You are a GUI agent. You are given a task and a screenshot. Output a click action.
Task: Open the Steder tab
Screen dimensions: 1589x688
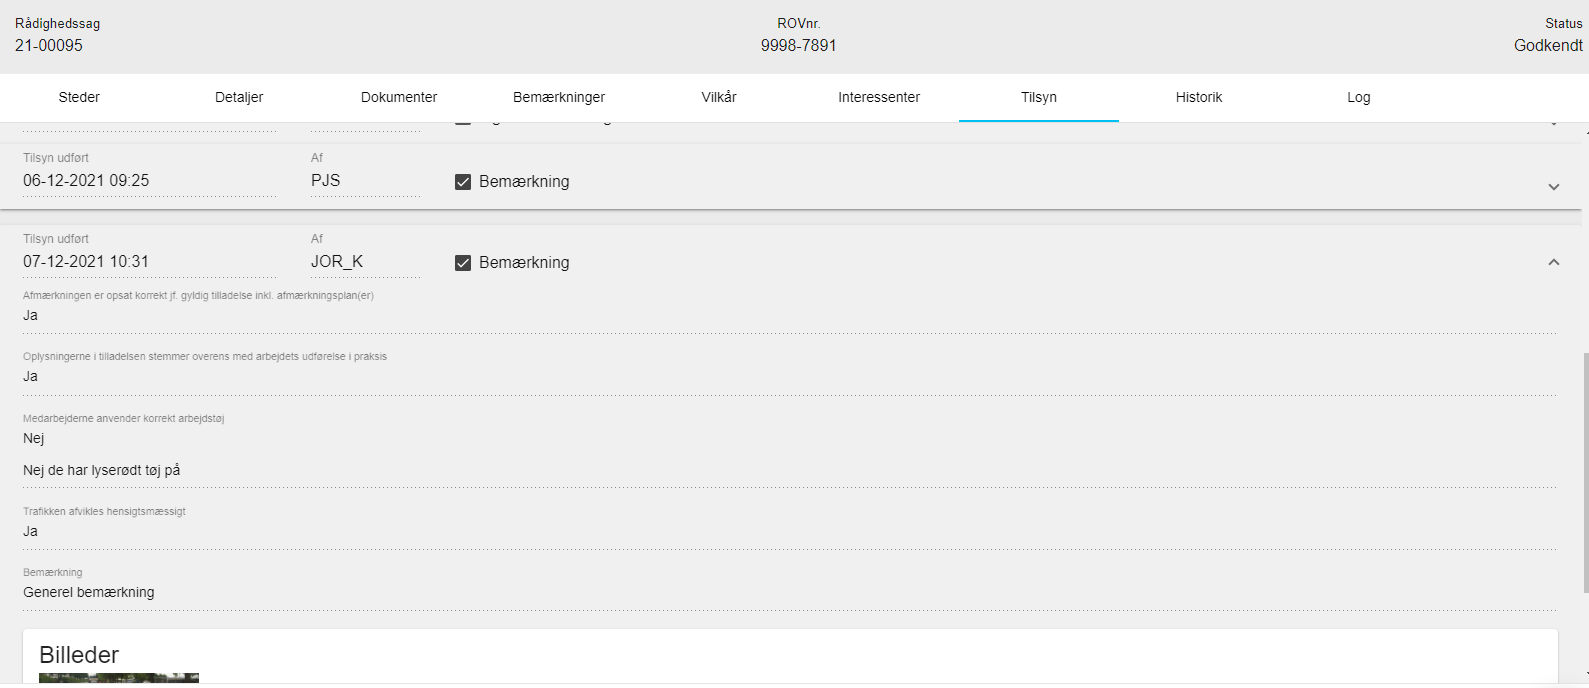[x=79, y=97]
